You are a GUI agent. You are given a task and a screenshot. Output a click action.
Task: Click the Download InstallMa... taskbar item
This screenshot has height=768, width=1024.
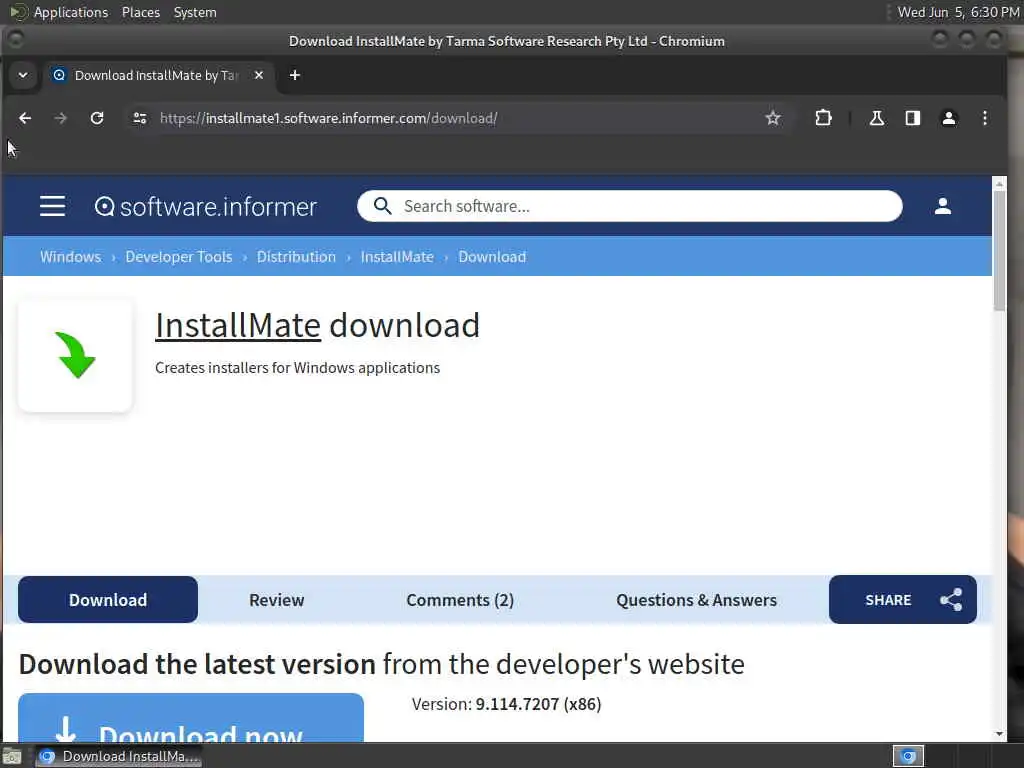point(118,756)
